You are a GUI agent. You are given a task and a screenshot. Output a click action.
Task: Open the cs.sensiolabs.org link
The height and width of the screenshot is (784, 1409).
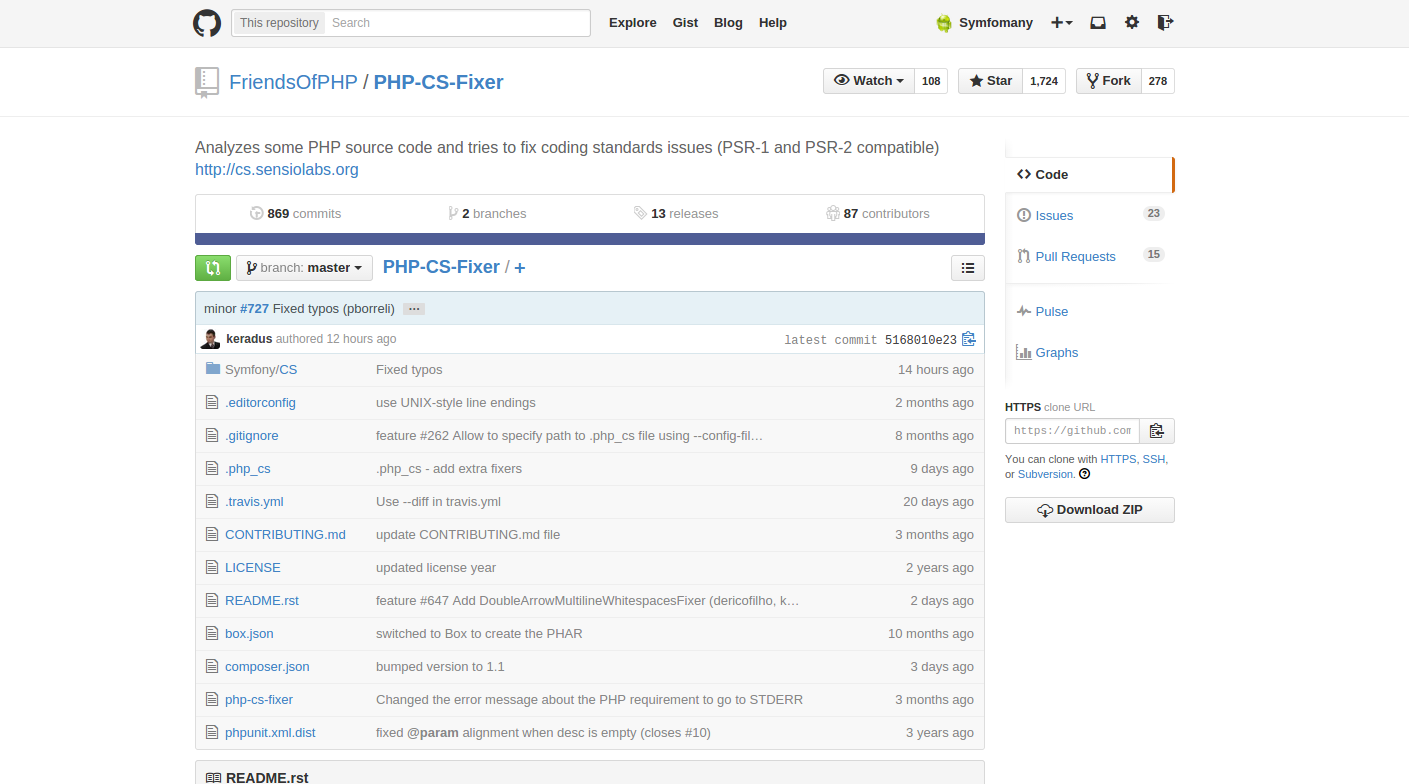point(277,170)
